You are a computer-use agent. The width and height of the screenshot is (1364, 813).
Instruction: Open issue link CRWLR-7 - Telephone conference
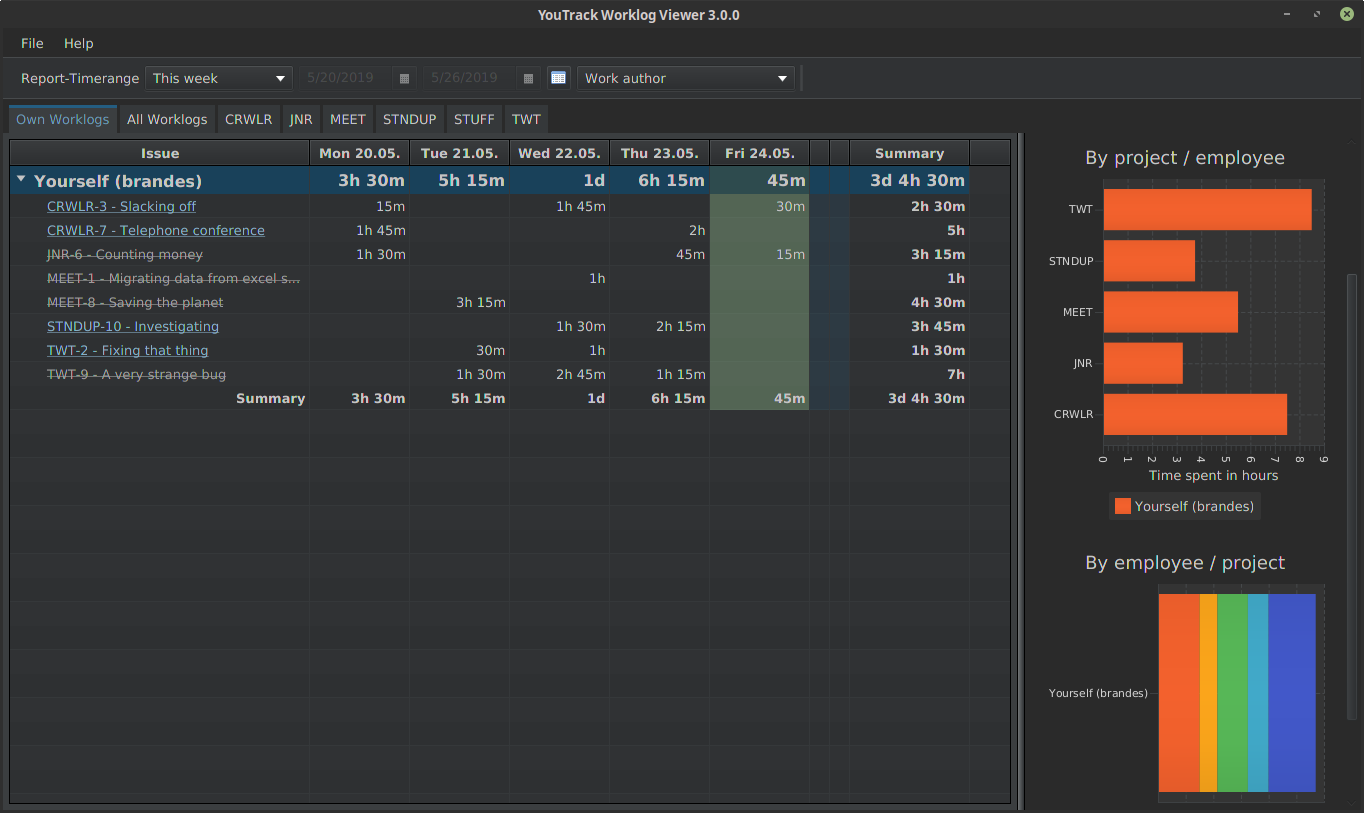click(156, 230)
